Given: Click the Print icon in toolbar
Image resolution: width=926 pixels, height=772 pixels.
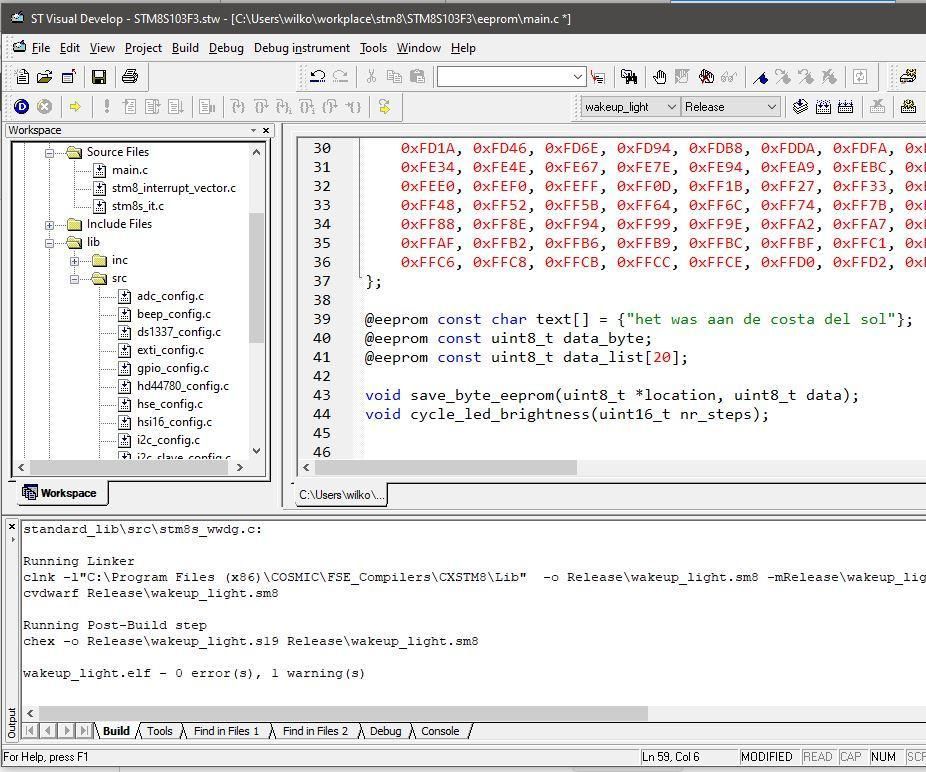Looking at the screenshot, I should (129, 77).
